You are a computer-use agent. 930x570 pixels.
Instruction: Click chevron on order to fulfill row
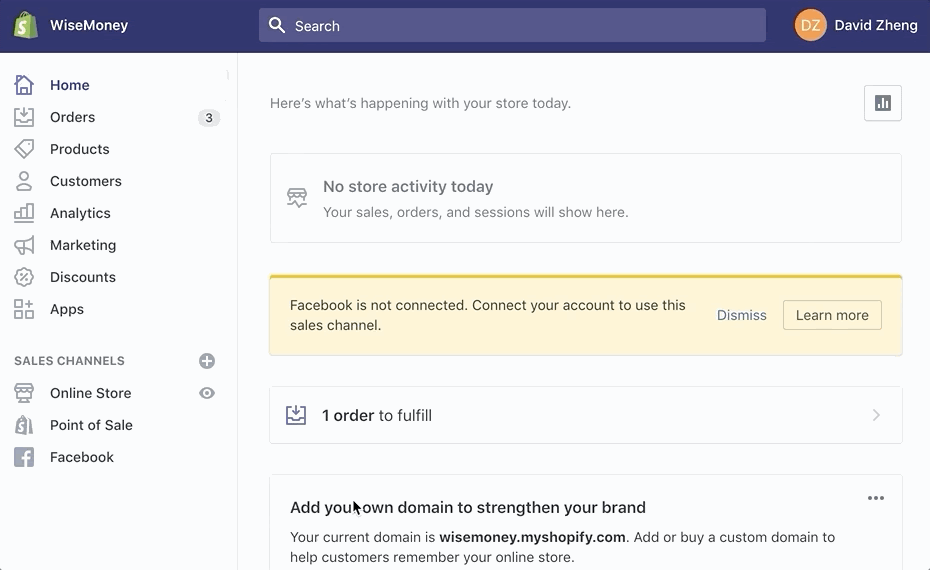(x=876, y=415)
